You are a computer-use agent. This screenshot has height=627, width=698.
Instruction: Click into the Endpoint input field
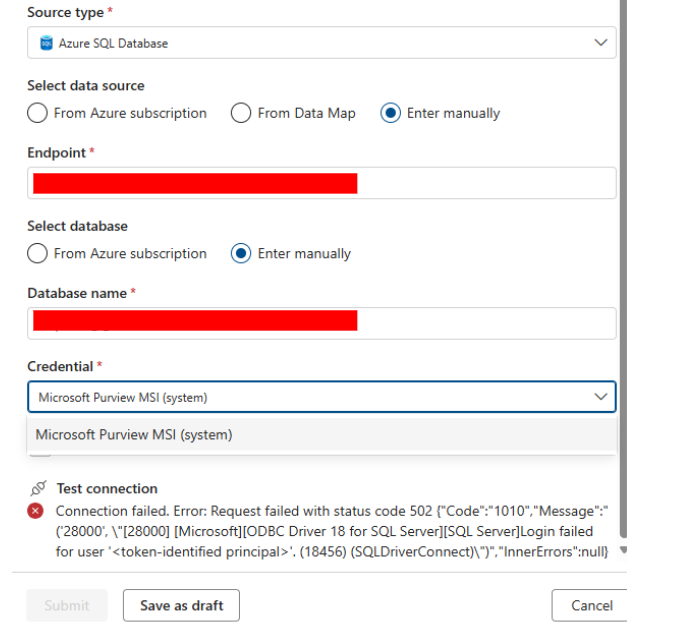(321, 183)
